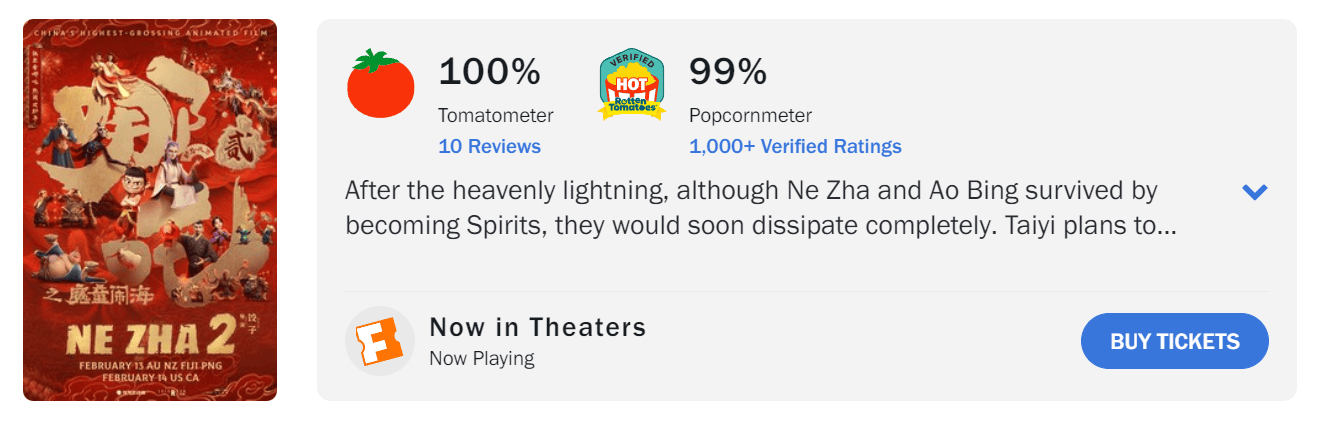This screenshot has height=435, width=1328.
Task: Open the 1,000+ Verified Ratings link
Action: [x=795, y=146]
